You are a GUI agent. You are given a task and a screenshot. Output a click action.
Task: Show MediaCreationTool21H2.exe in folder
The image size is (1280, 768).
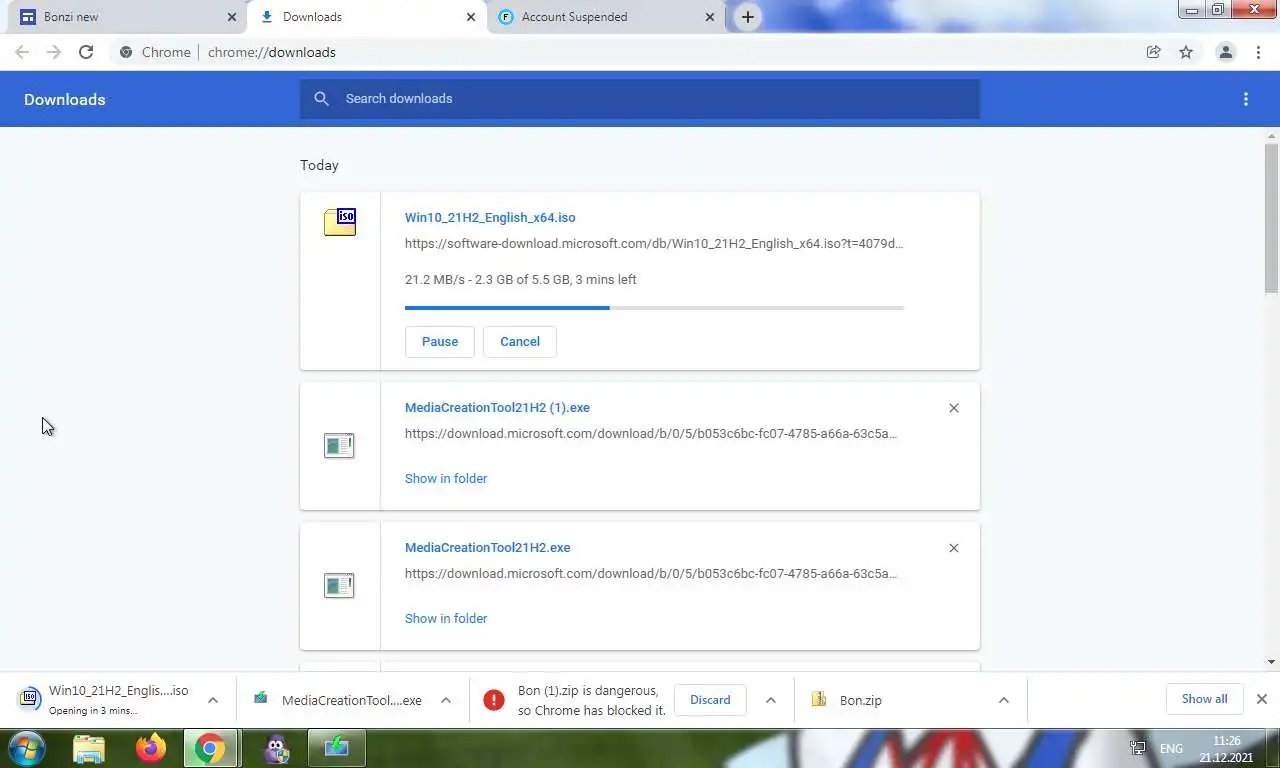click(x=446, y=618)
